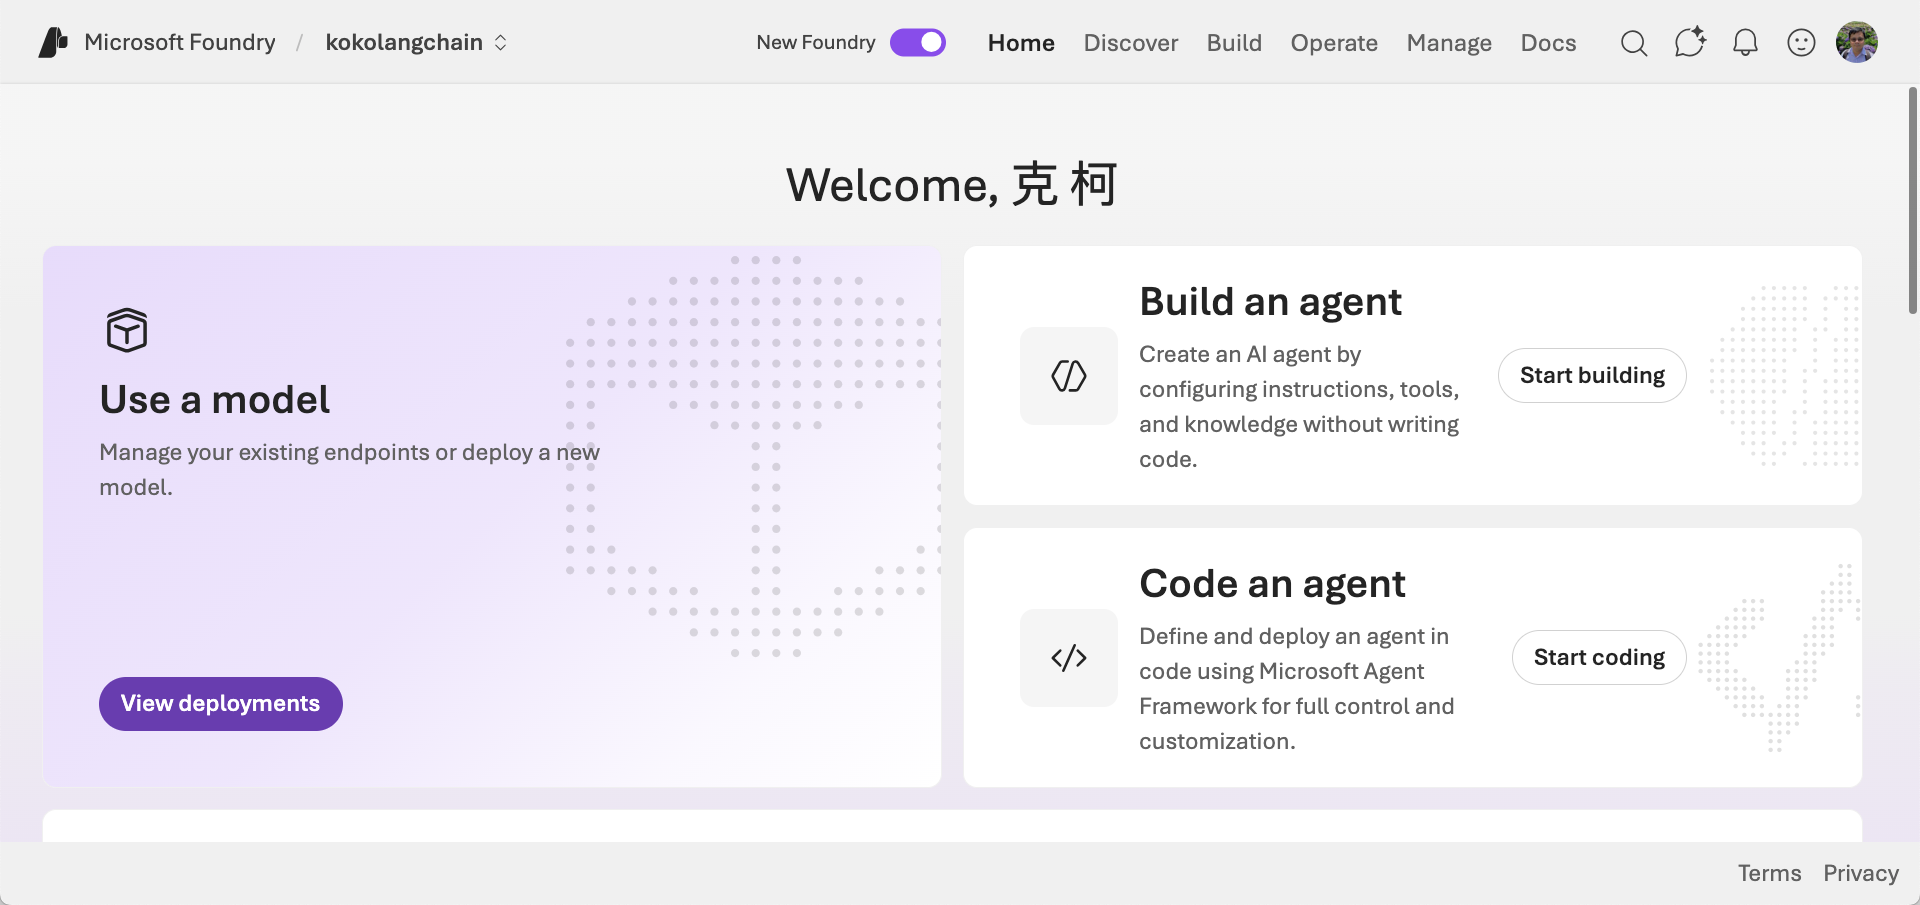Click the Microsoft Foundry logo icon

53,42
